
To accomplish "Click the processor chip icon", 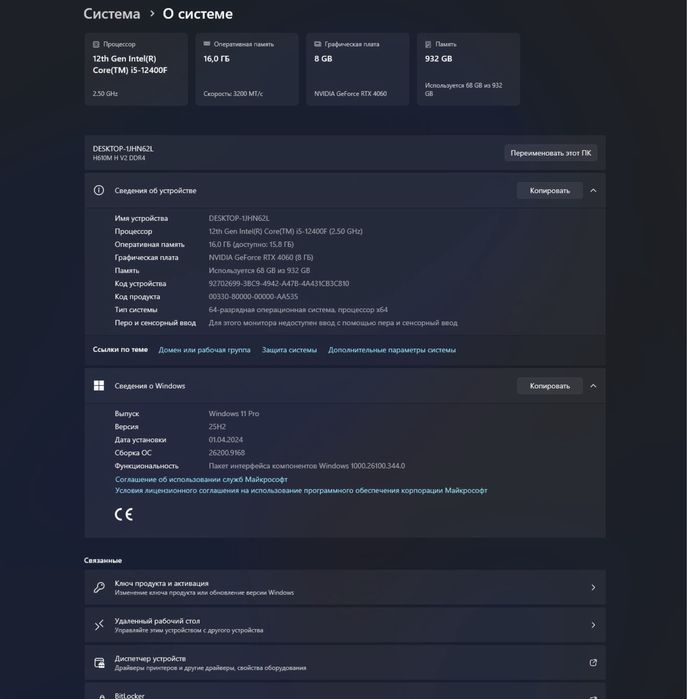I will pos(96,44).
